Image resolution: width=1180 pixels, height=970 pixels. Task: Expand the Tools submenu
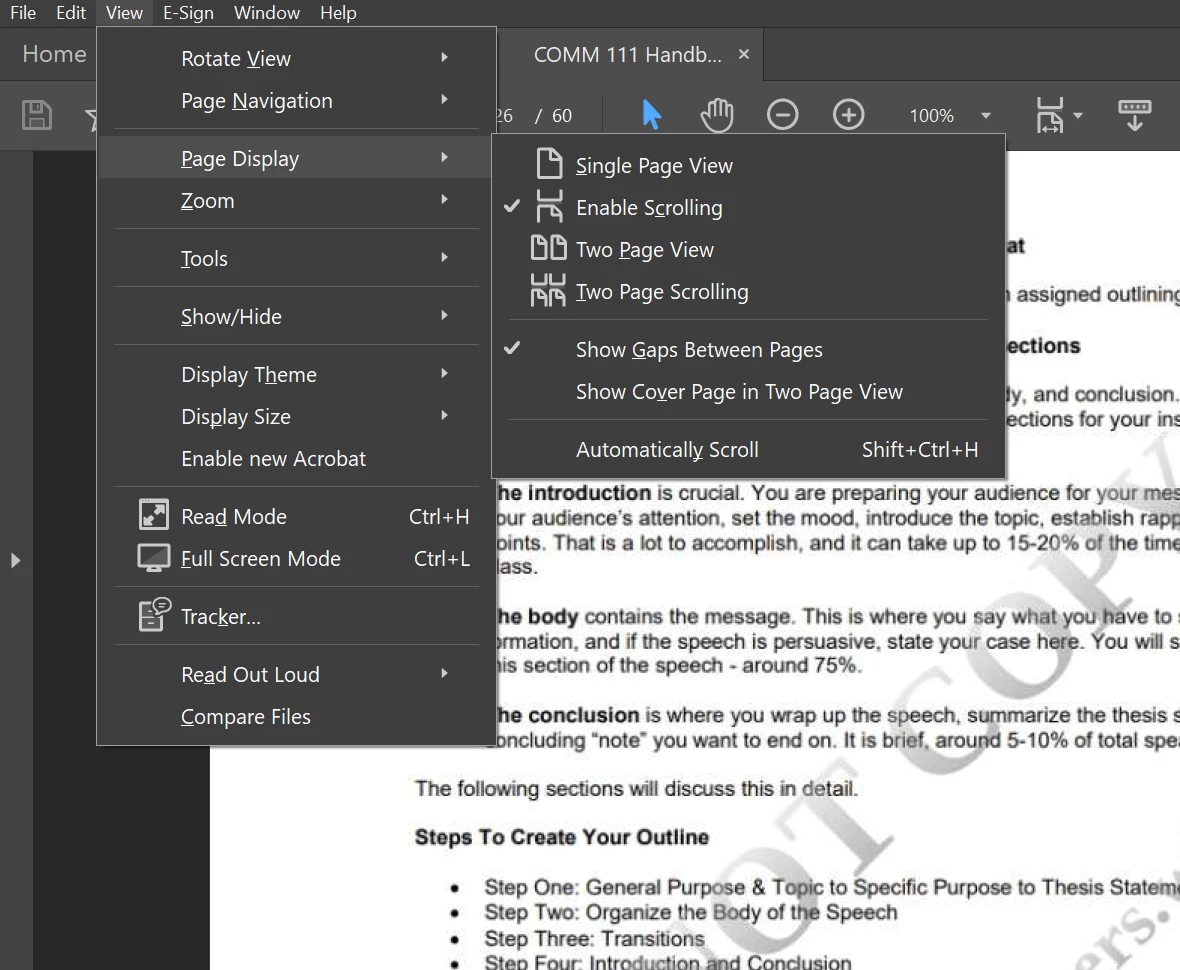tap(297, 258)
